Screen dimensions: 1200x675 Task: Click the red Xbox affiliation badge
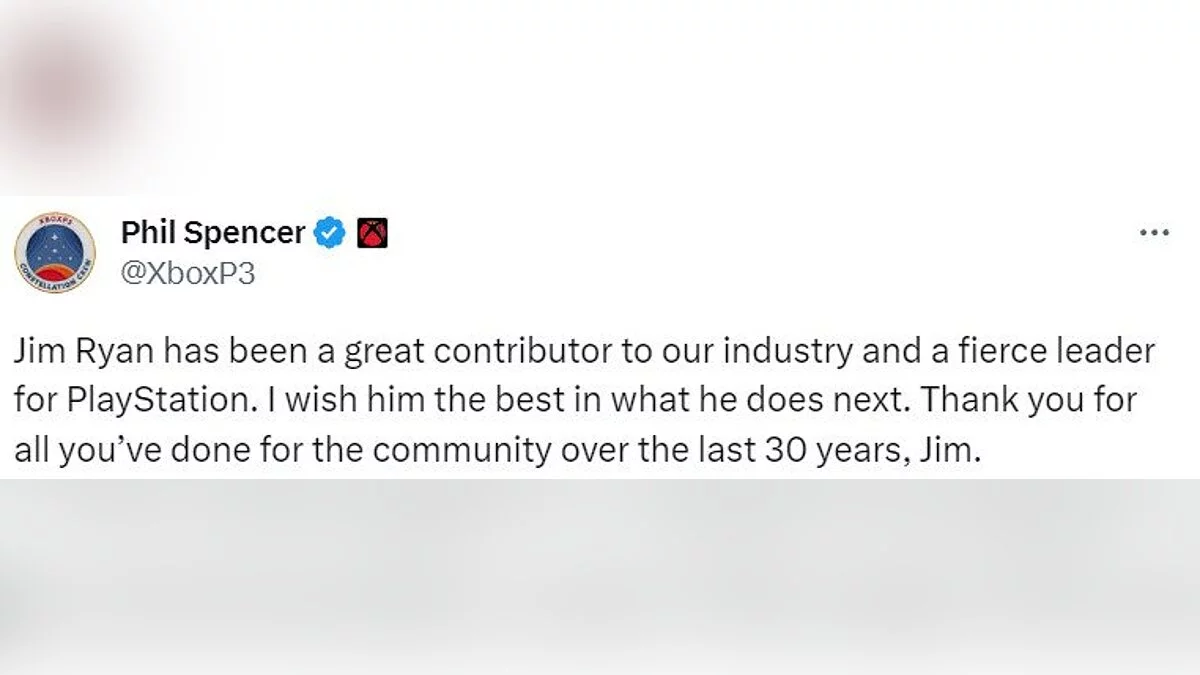point(371,234)
